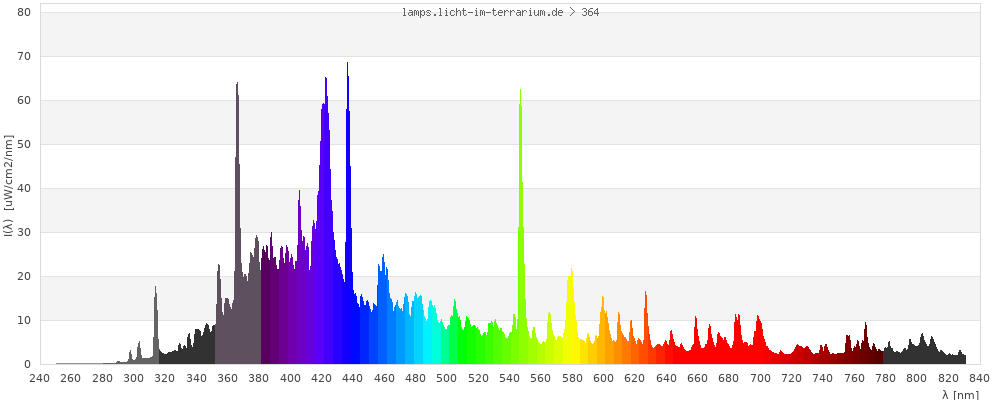
Task: Click the x-axis tick label 440
Action: (353, 378)
